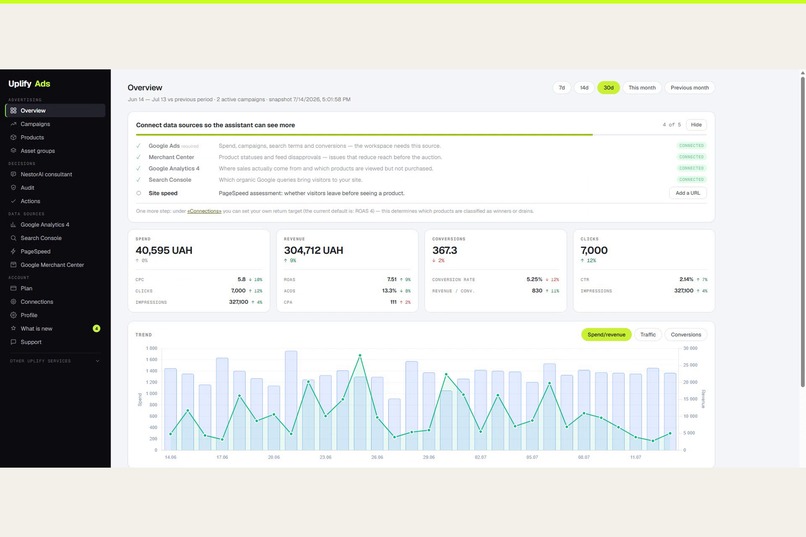This screenshot has width=806, height=537.
Task: Expand Other Uplify Services chevron
Action: coord(98,361)
